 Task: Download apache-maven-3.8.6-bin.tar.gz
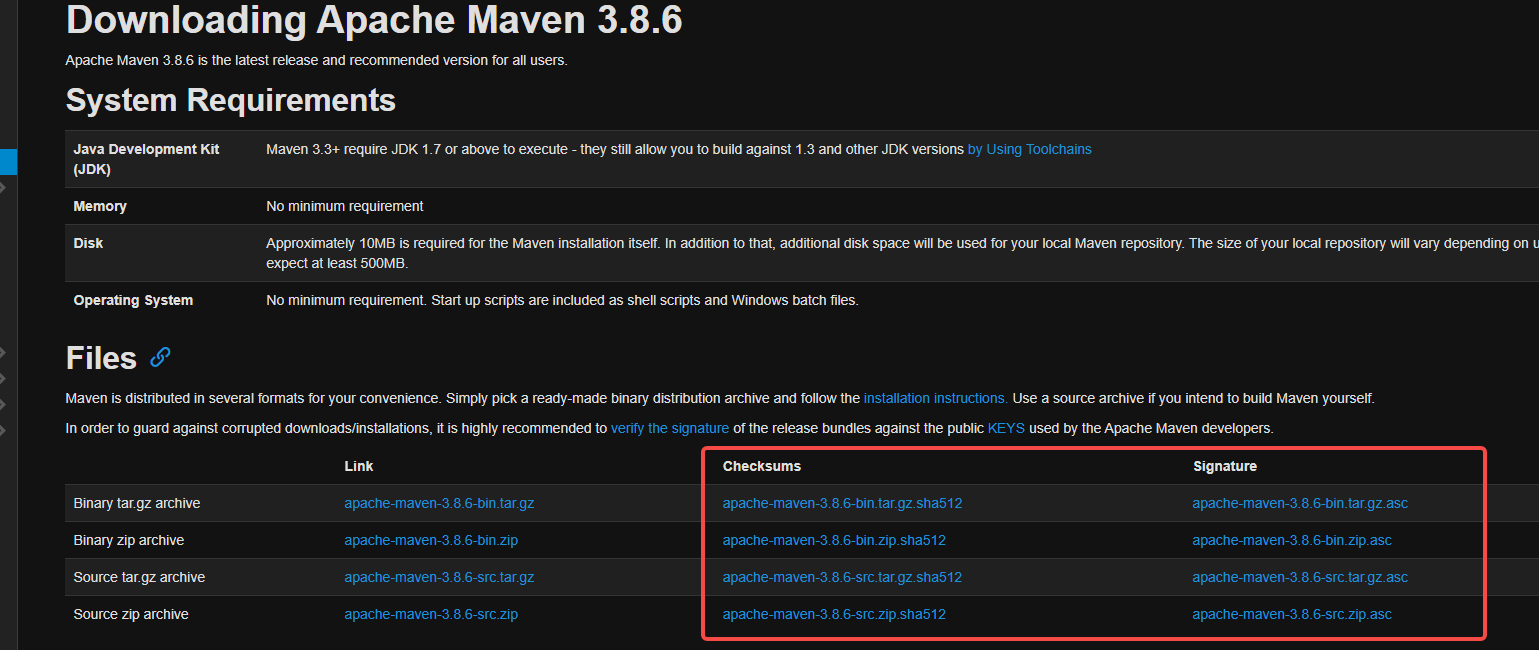[x=439, y=503]
